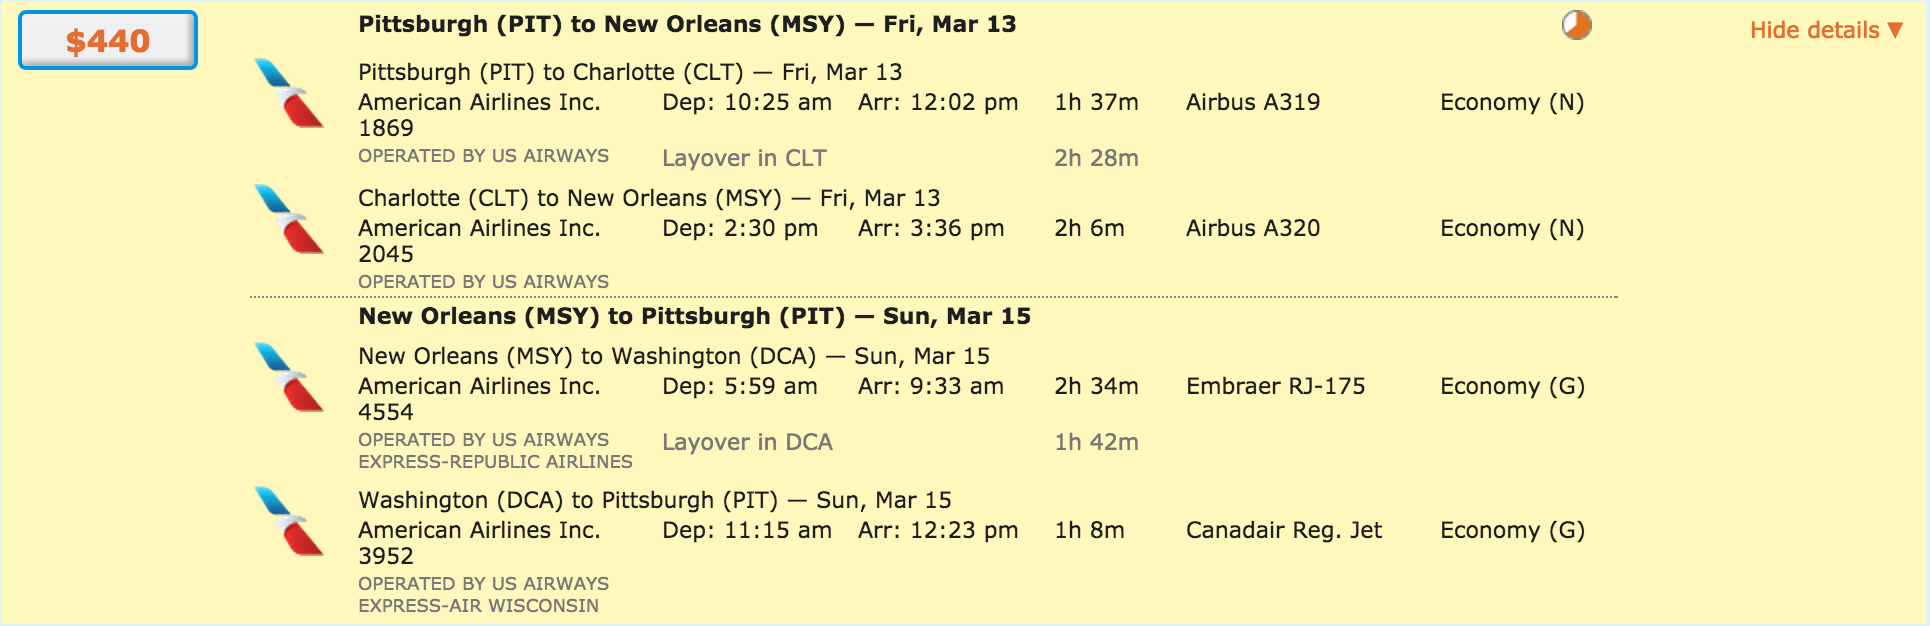Click the $440 price button
Viewport: 1930px width, 626px height.
point(108,40)
